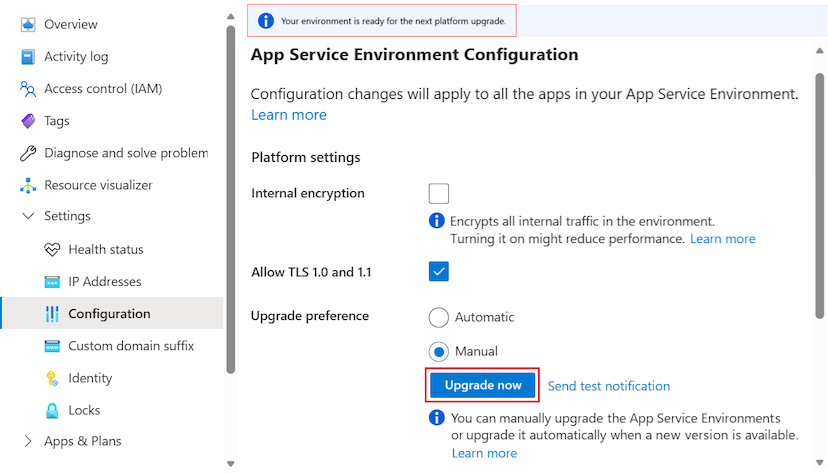
Task: Click the Upgrade now button
Action: [483, 385]
